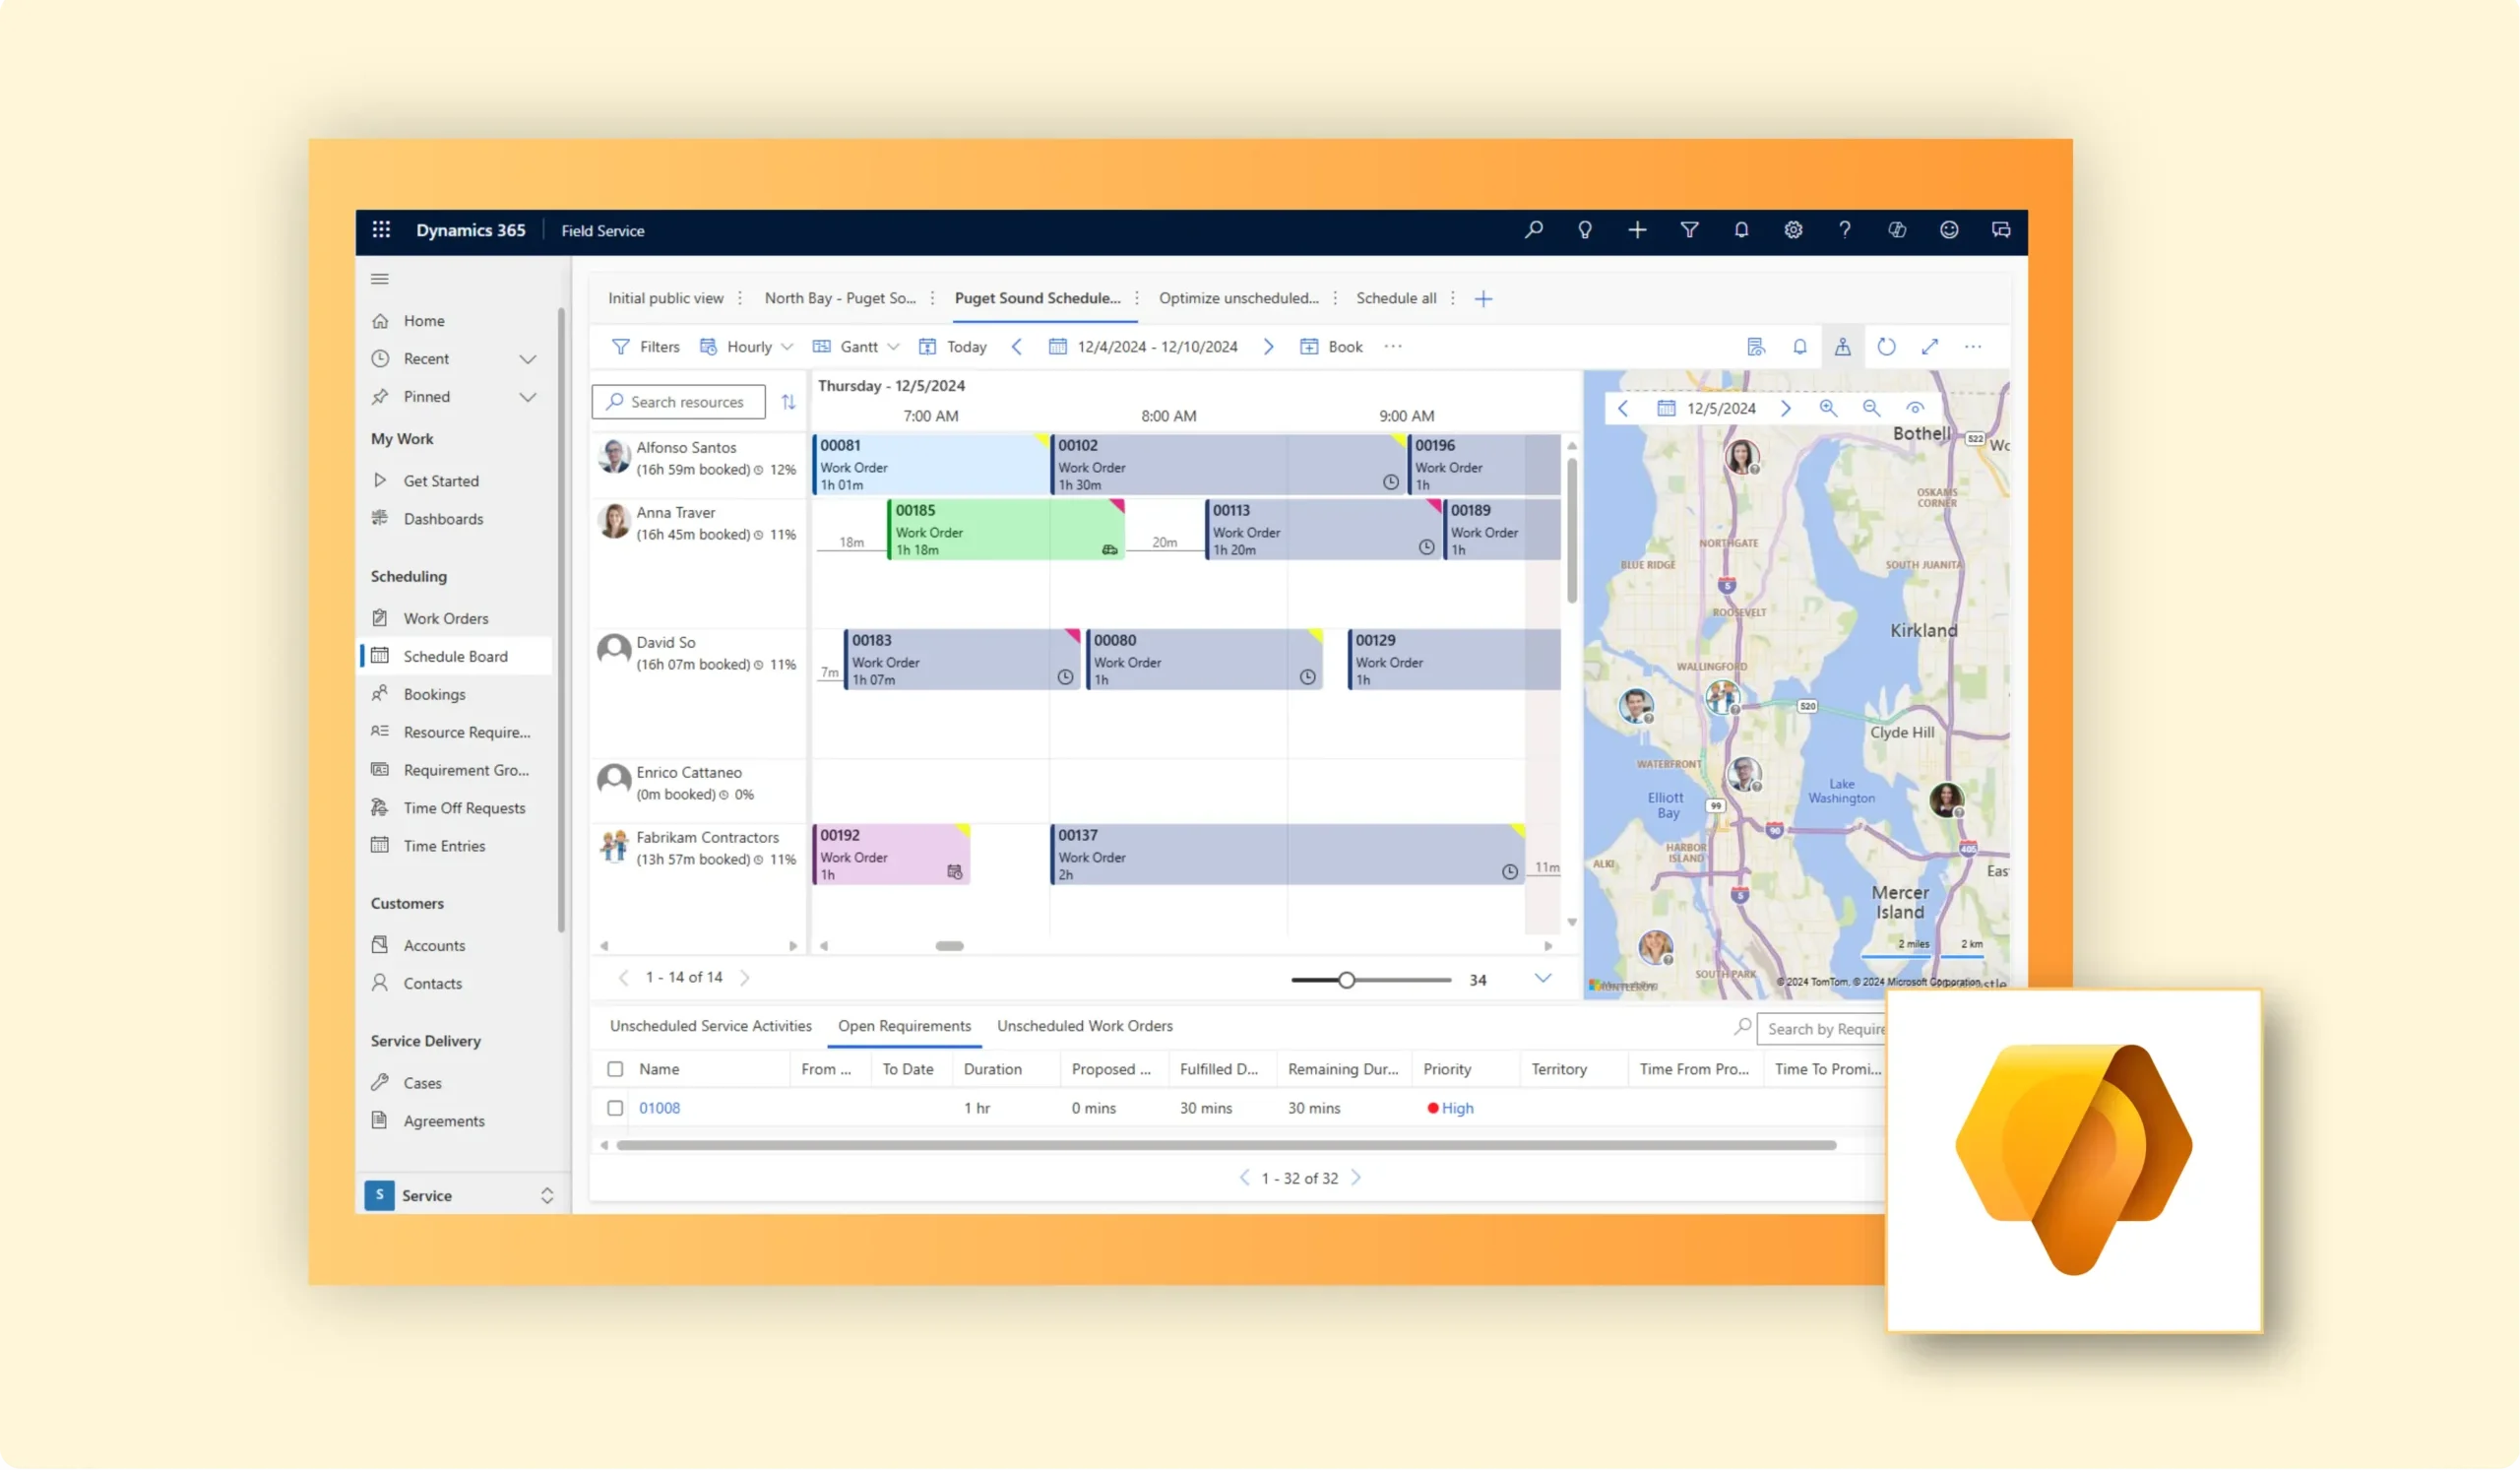The height and width of the screenshot is (1470, 2520).
Task: Open requirement link 01008
Action: click(659, 1109)
